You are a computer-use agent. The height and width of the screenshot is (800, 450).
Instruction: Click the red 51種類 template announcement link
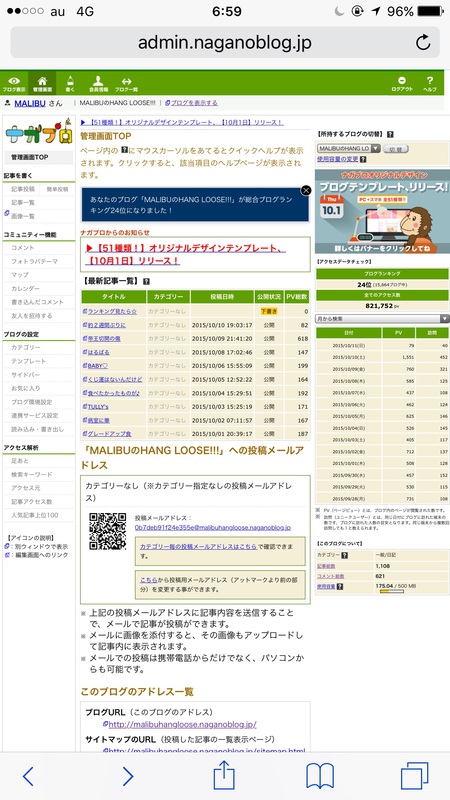click(186, 255)
